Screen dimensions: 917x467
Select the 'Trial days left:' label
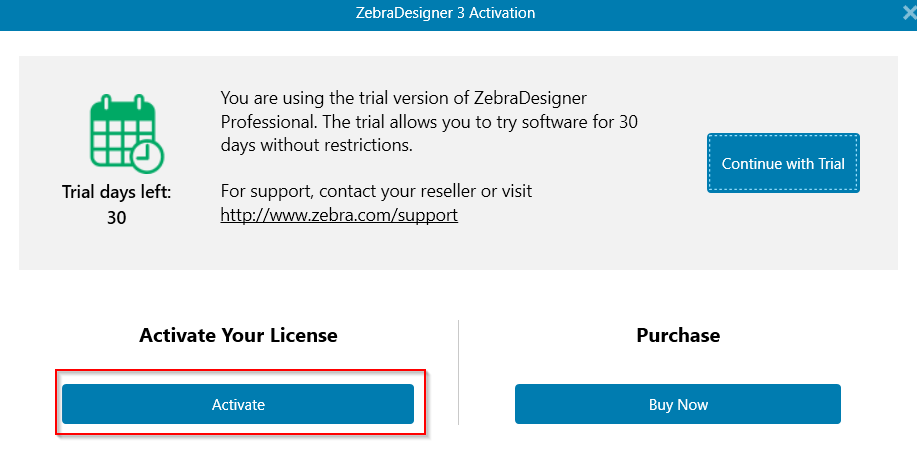click(x=116, y=192)
